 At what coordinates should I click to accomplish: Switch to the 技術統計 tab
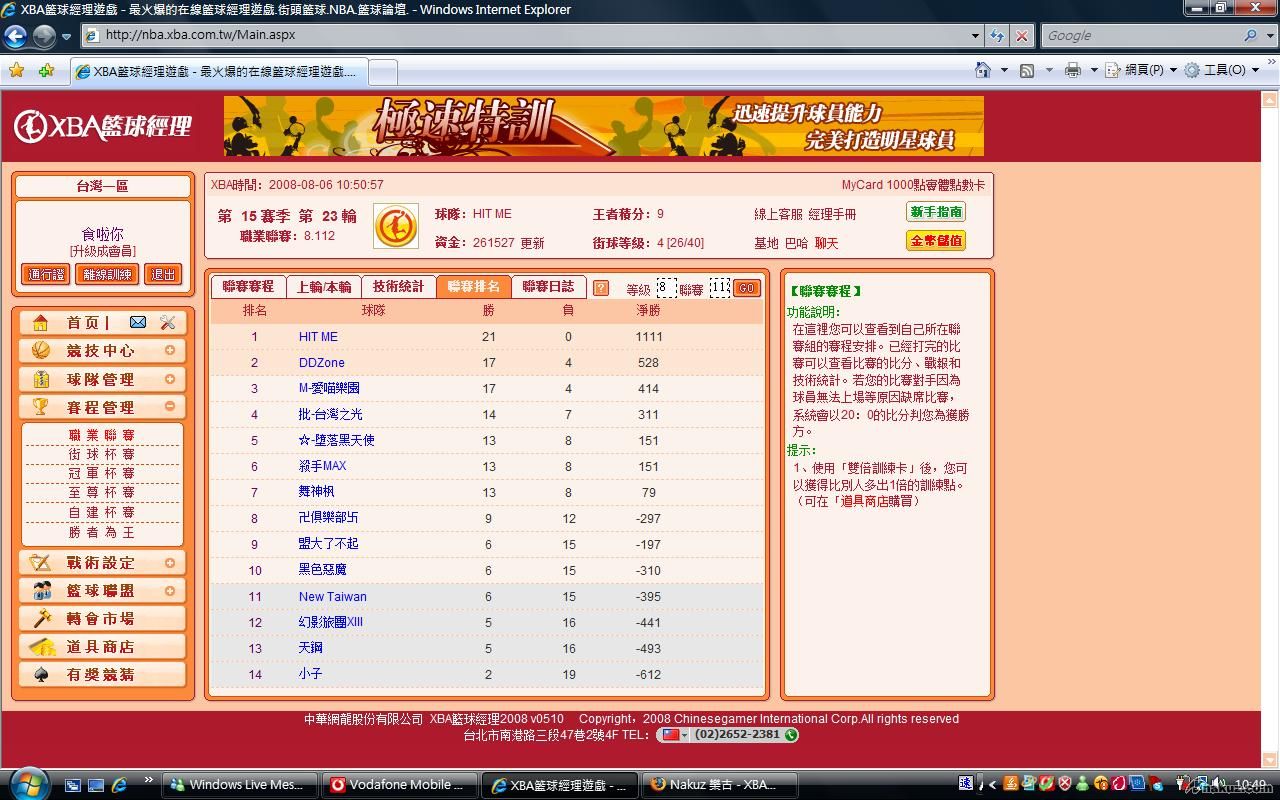pyautogui.click(x=398, y=287)
